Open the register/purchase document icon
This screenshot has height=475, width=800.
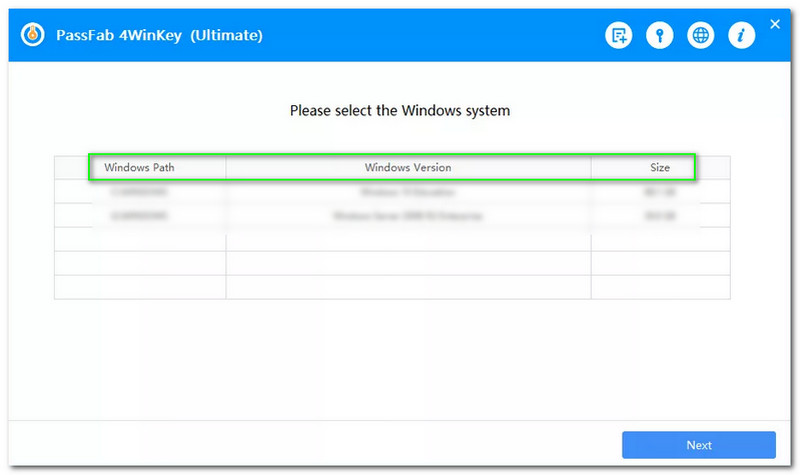point(618,35)
